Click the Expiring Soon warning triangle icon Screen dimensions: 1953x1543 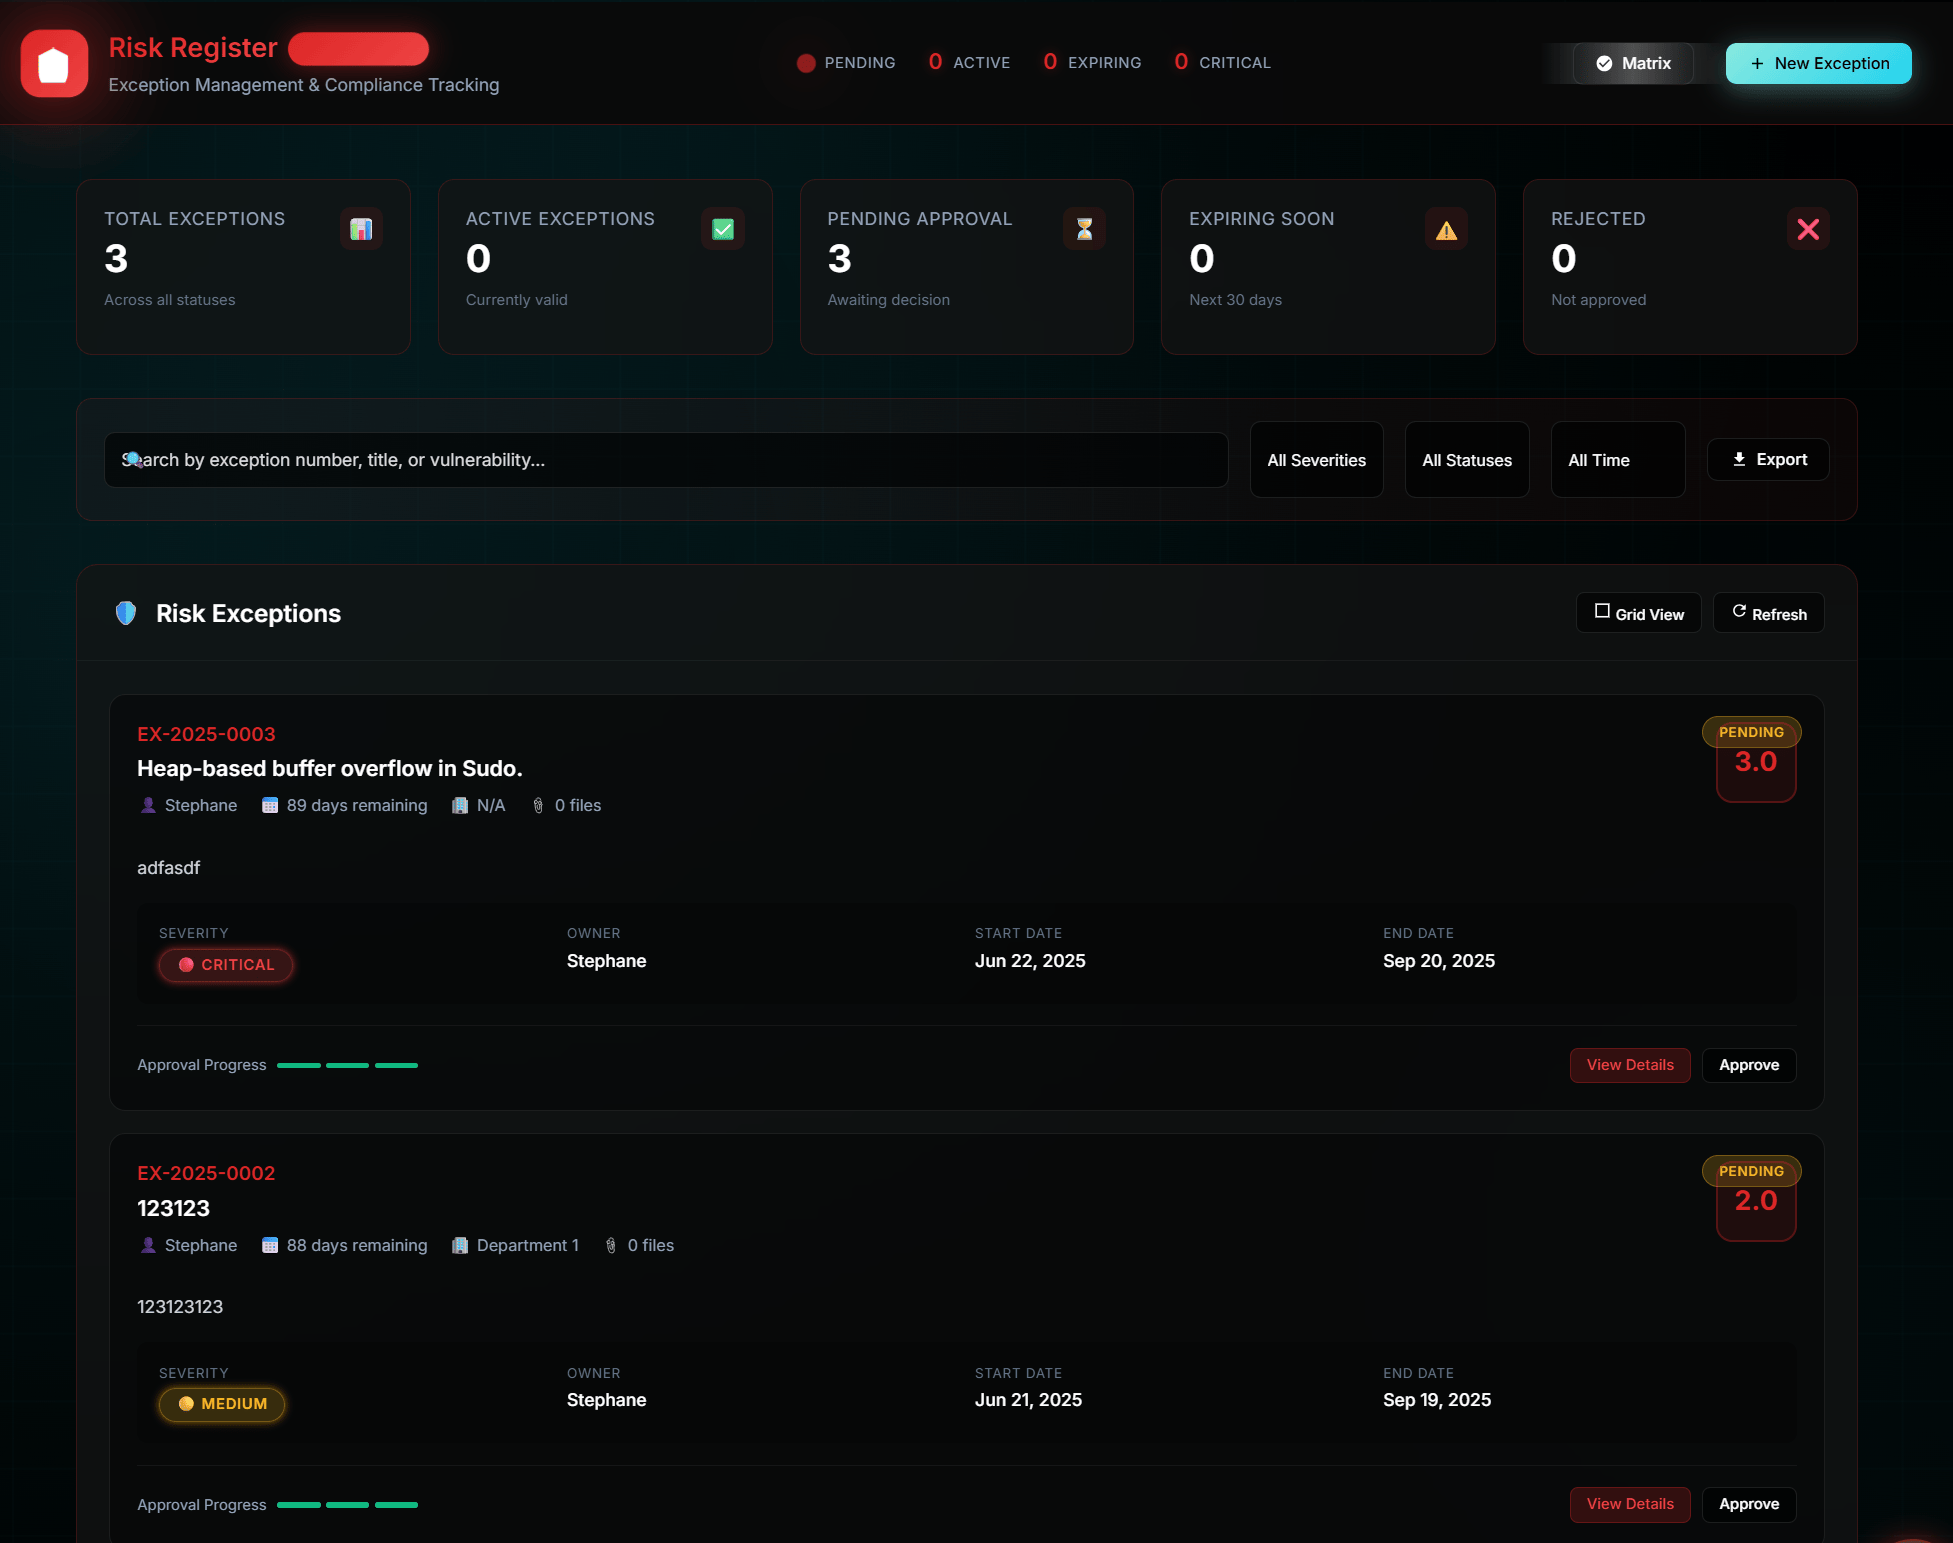[1446, 230]
